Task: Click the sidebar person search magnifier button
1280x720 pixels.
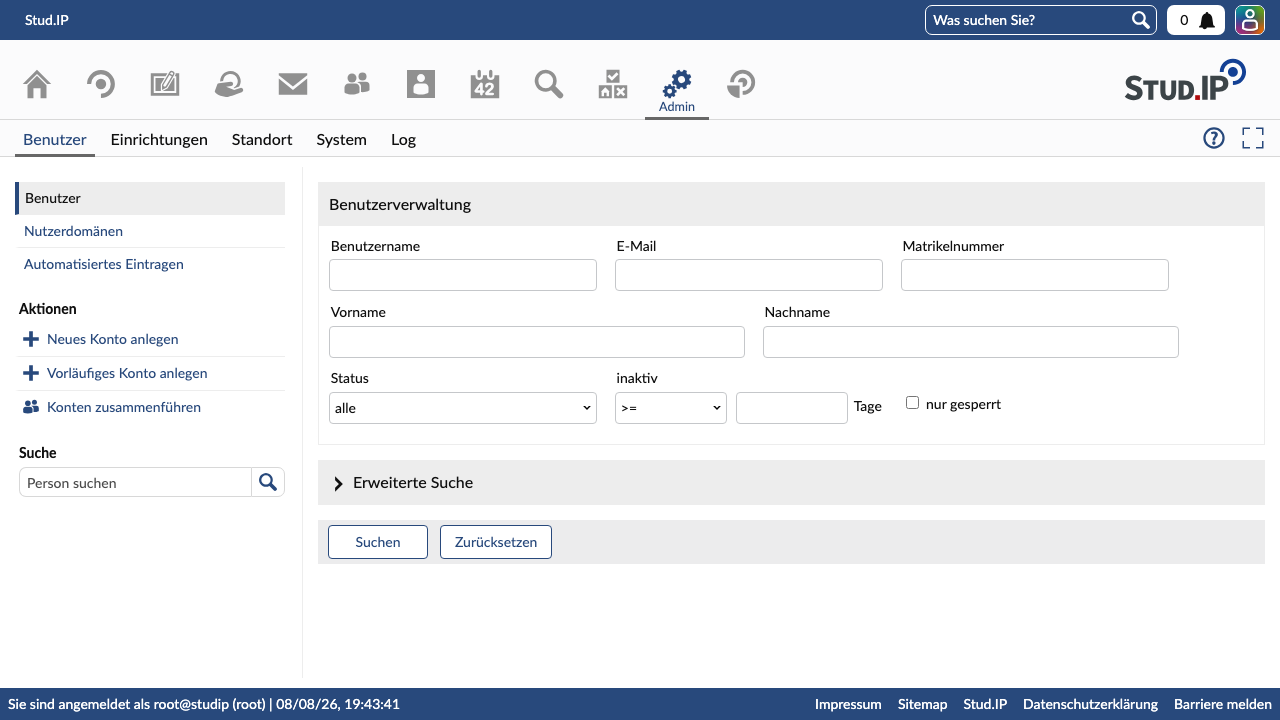Action: (x=268, y=482)
